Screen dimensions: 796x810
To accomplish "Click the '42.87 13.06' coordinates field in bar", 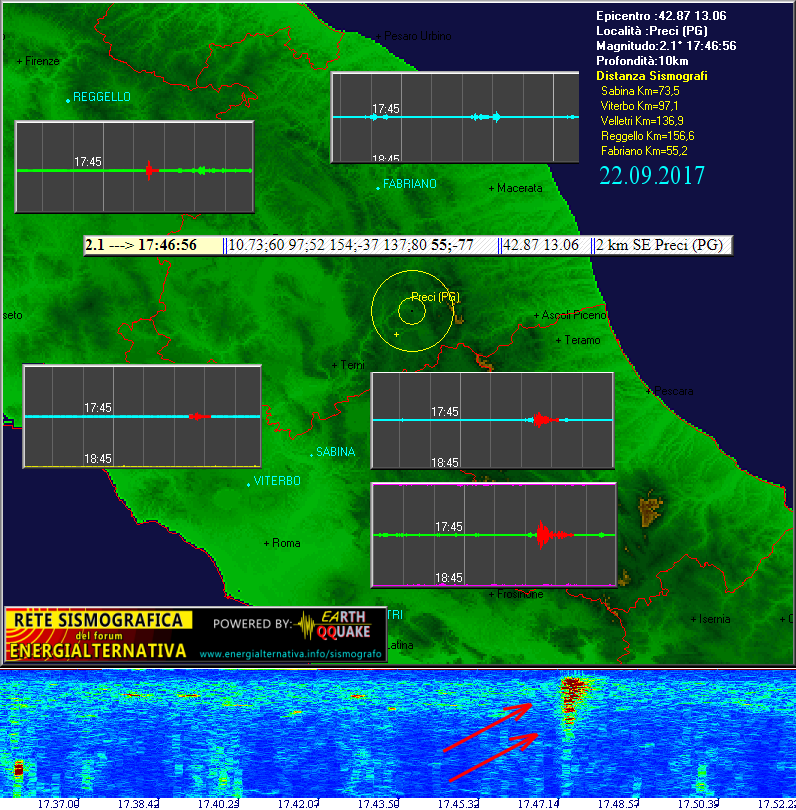I will [x=545, y=245].
